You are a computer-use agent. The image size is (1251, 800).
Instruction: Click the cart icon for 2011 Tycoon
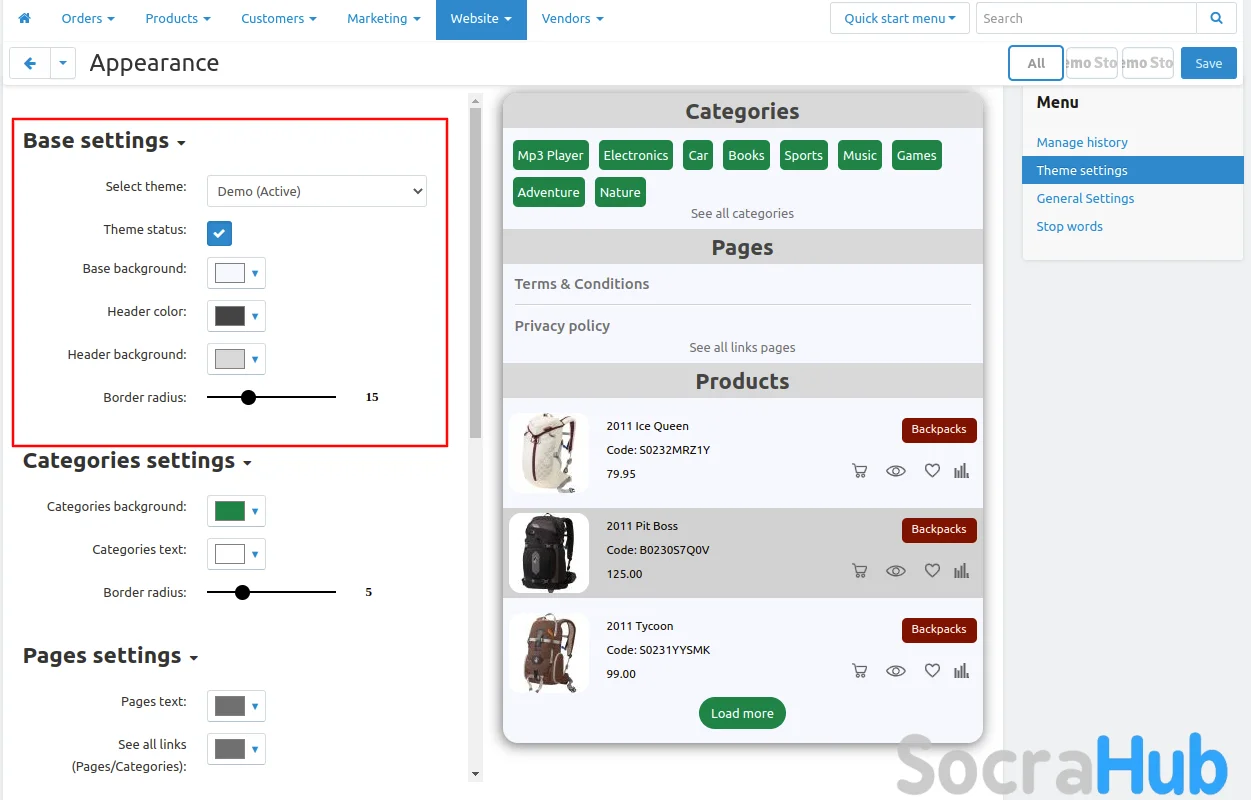pos(859,671)
